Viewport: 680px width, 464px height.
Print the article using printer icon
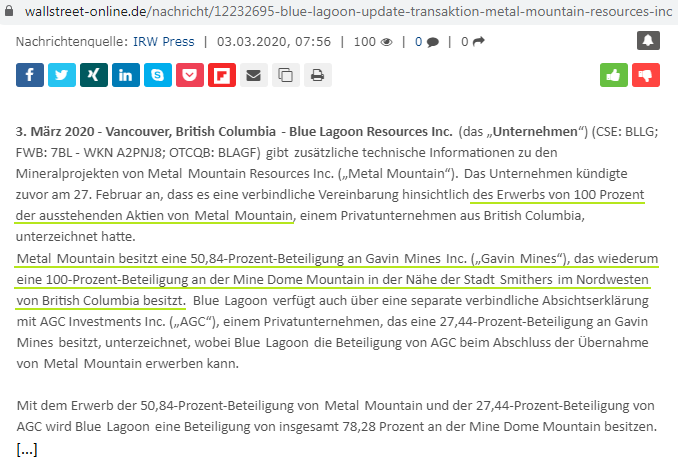pos(318,75)
